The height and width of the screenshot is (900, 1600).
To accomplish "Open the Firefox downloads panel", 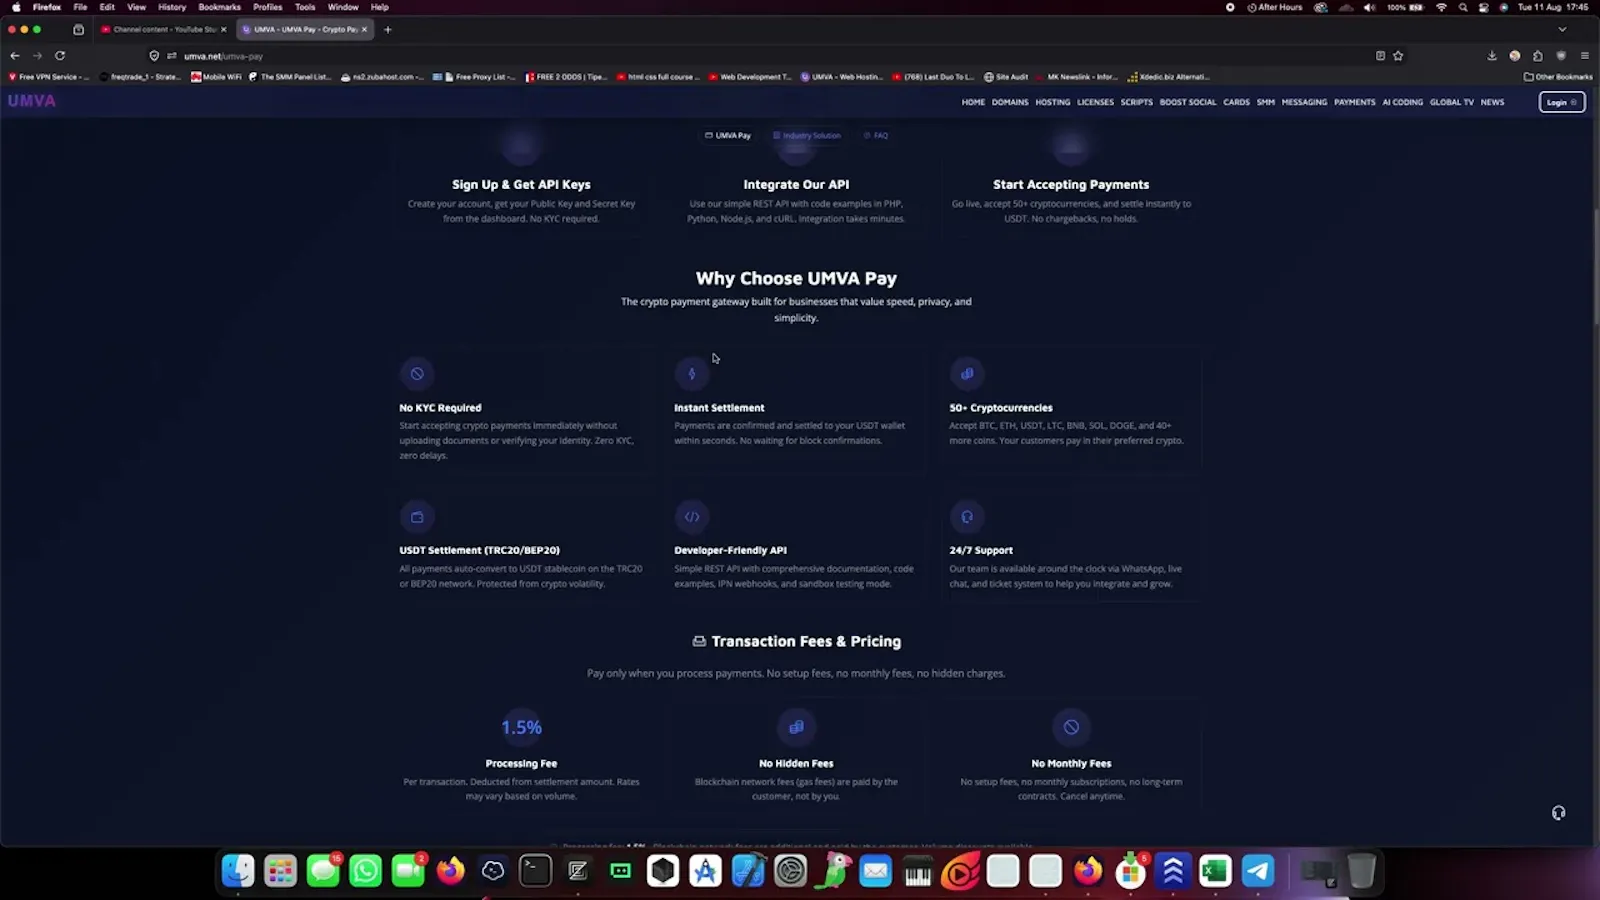I will (x=1492, y=56).
